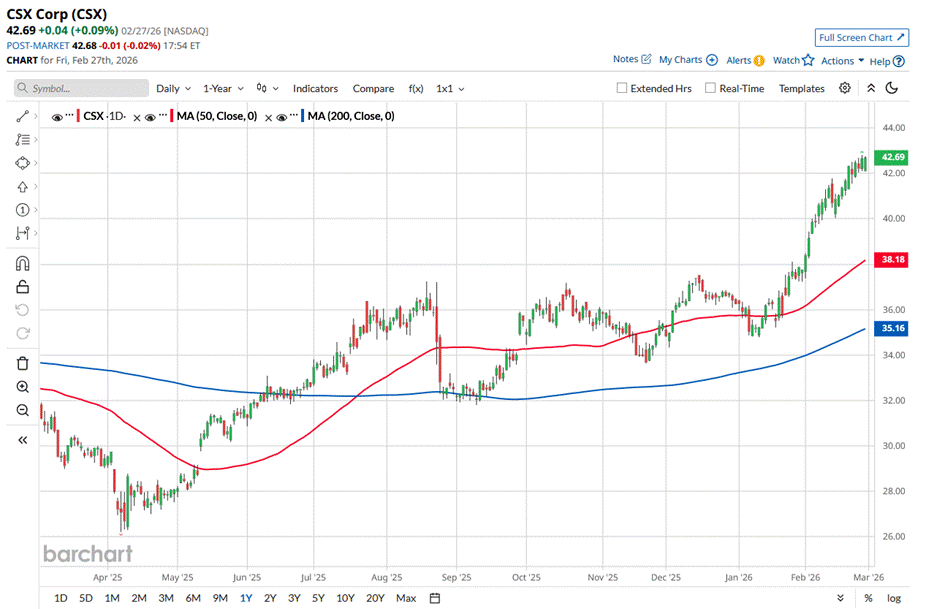Image resolution: width=937 pixels, height=609 pixels.
Task: Open the Daily frequency dropdown
Action: click(173, 88)
